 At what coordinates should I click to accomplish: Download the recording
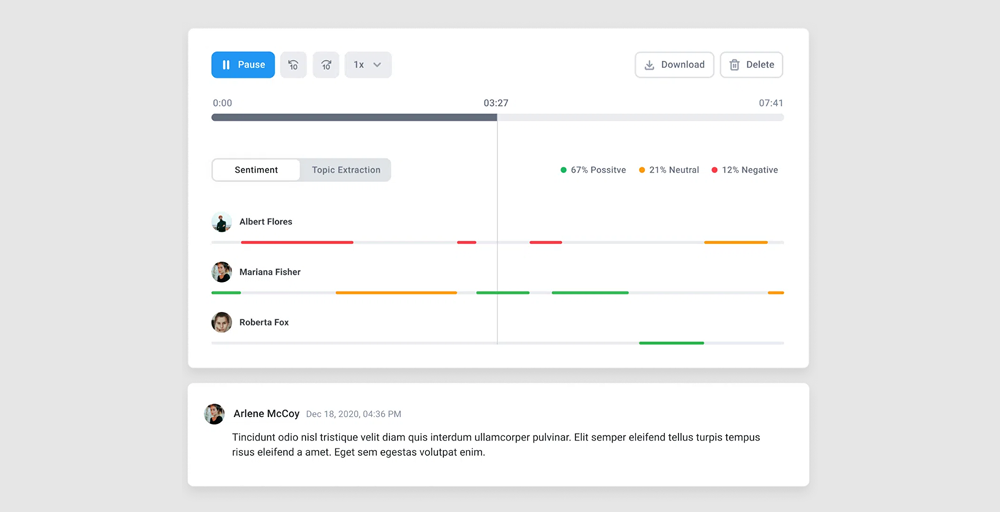[674, 65]
